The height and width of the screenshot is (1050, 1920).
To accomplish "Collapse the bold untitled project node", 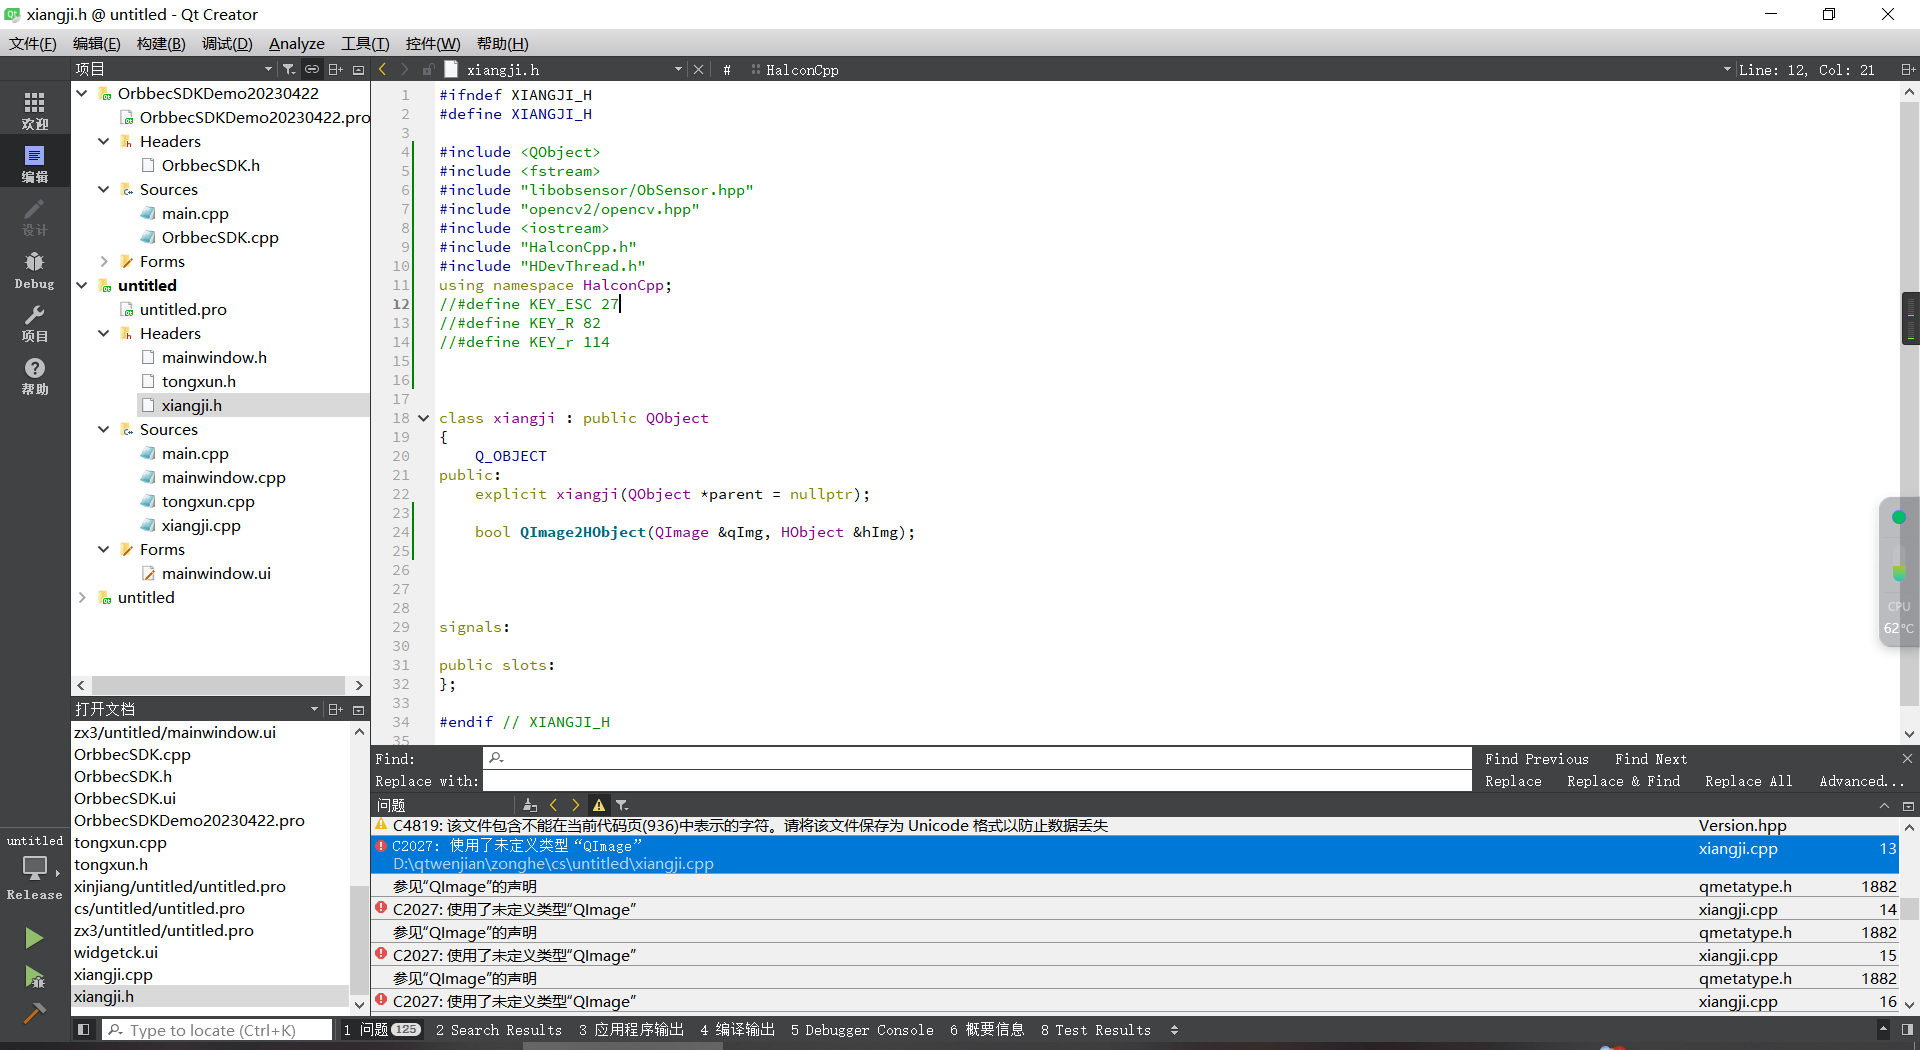I will click(x=82, y=285).
